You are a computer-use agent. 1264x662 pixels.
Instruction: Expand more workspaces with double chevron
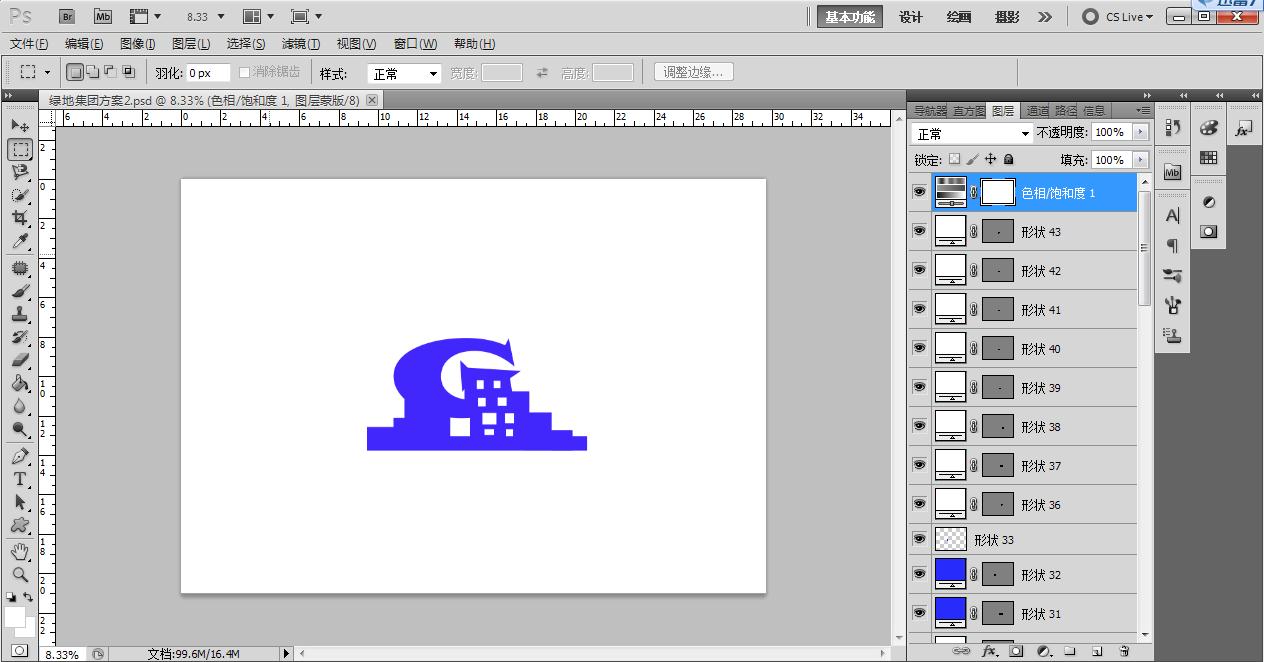pos(1045,17)
